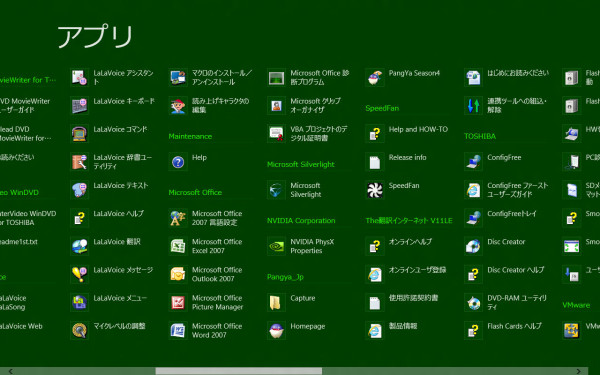Open NVIDIA PhysX Properties icon

276,246
